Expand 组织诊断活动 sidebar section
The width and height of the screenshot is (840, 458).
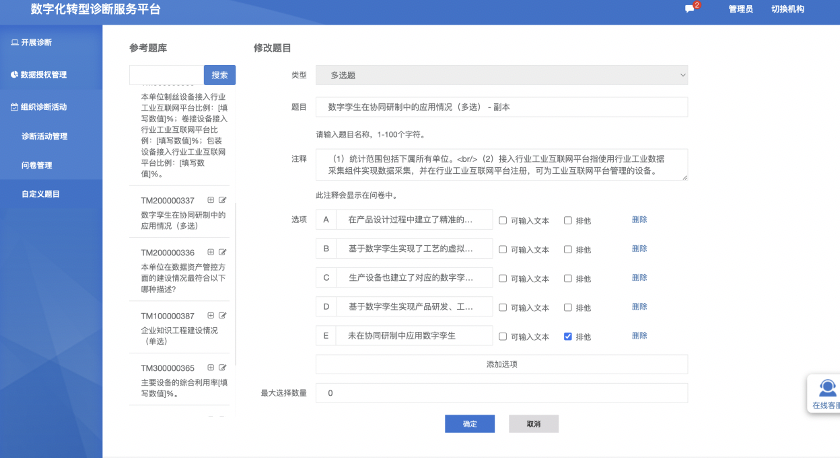coord(39,107)
